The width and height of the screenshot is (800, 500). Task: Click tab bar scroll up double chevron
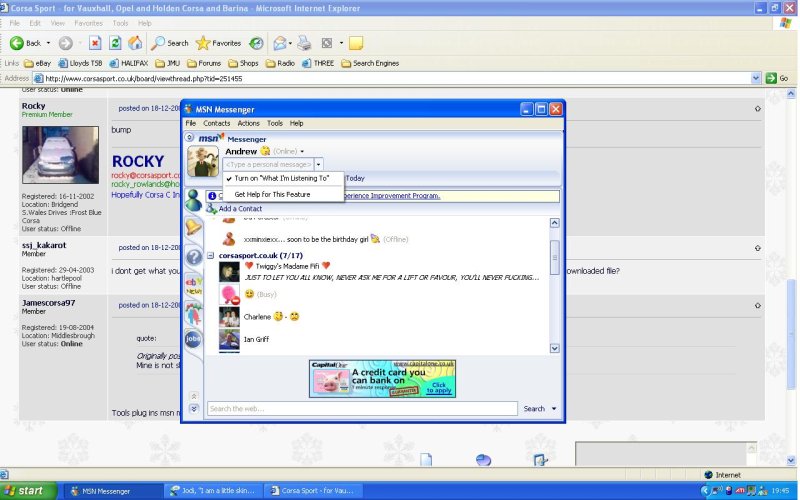(x=193, y=396)
